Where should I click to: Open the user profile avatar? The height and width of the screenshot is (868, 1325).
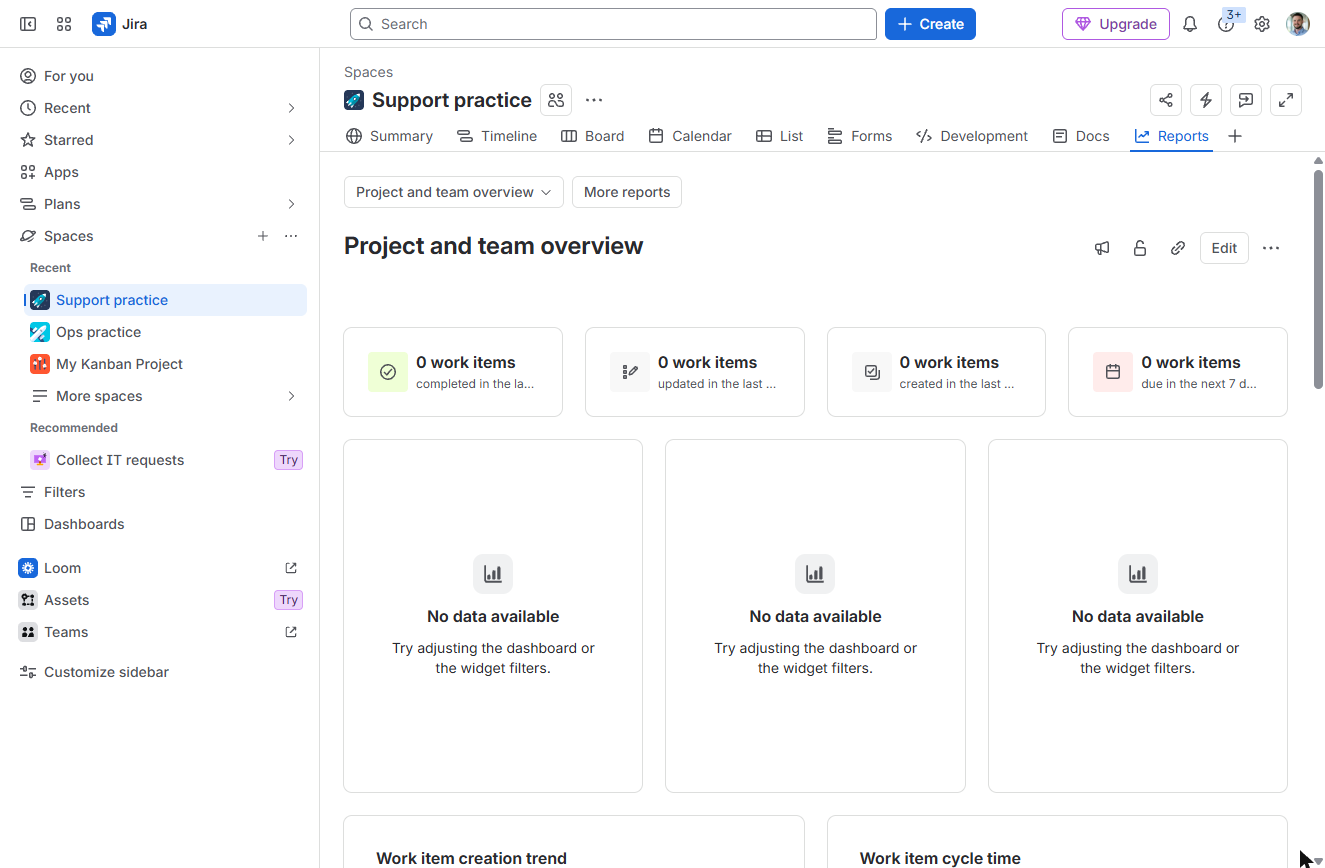point(1298,24)
